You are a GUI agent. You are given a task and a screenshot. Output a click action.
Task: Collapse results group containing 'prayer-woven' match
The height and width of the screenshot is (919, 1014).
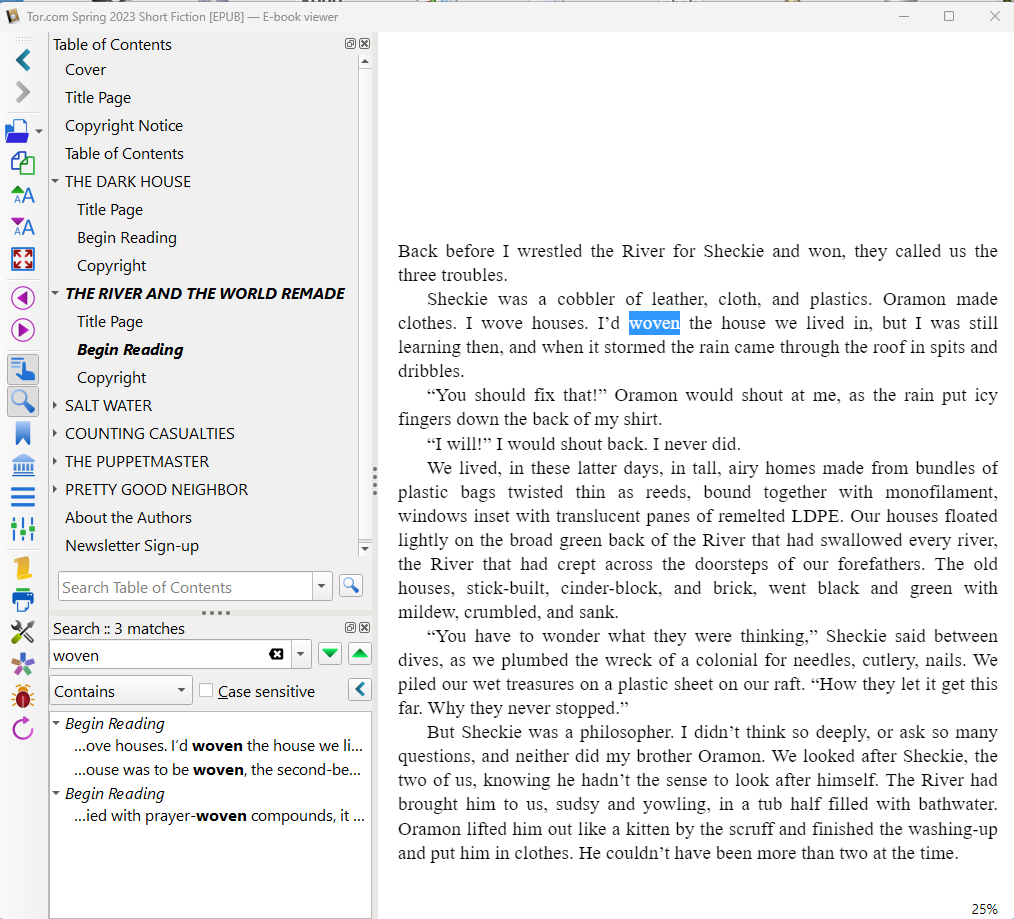tap(56, 793)
